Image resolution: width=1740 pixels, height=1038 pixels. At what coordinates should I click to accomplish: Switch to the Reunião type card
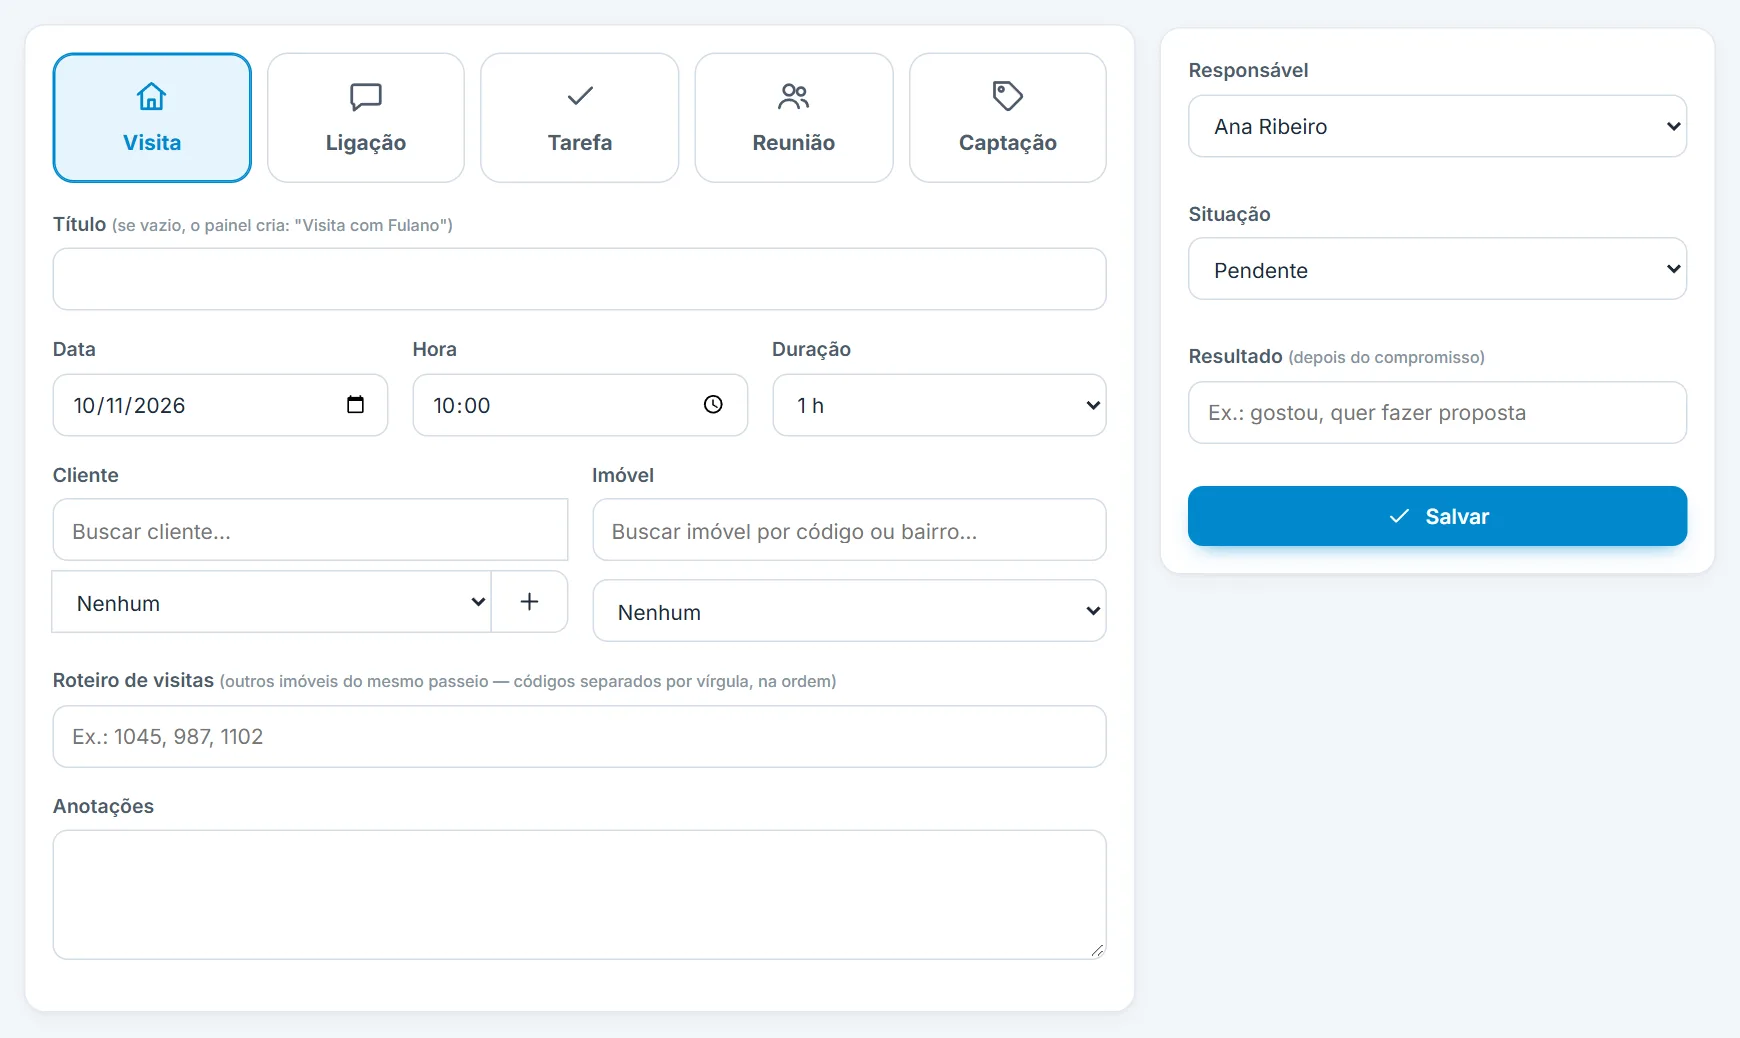pos(794,118)
